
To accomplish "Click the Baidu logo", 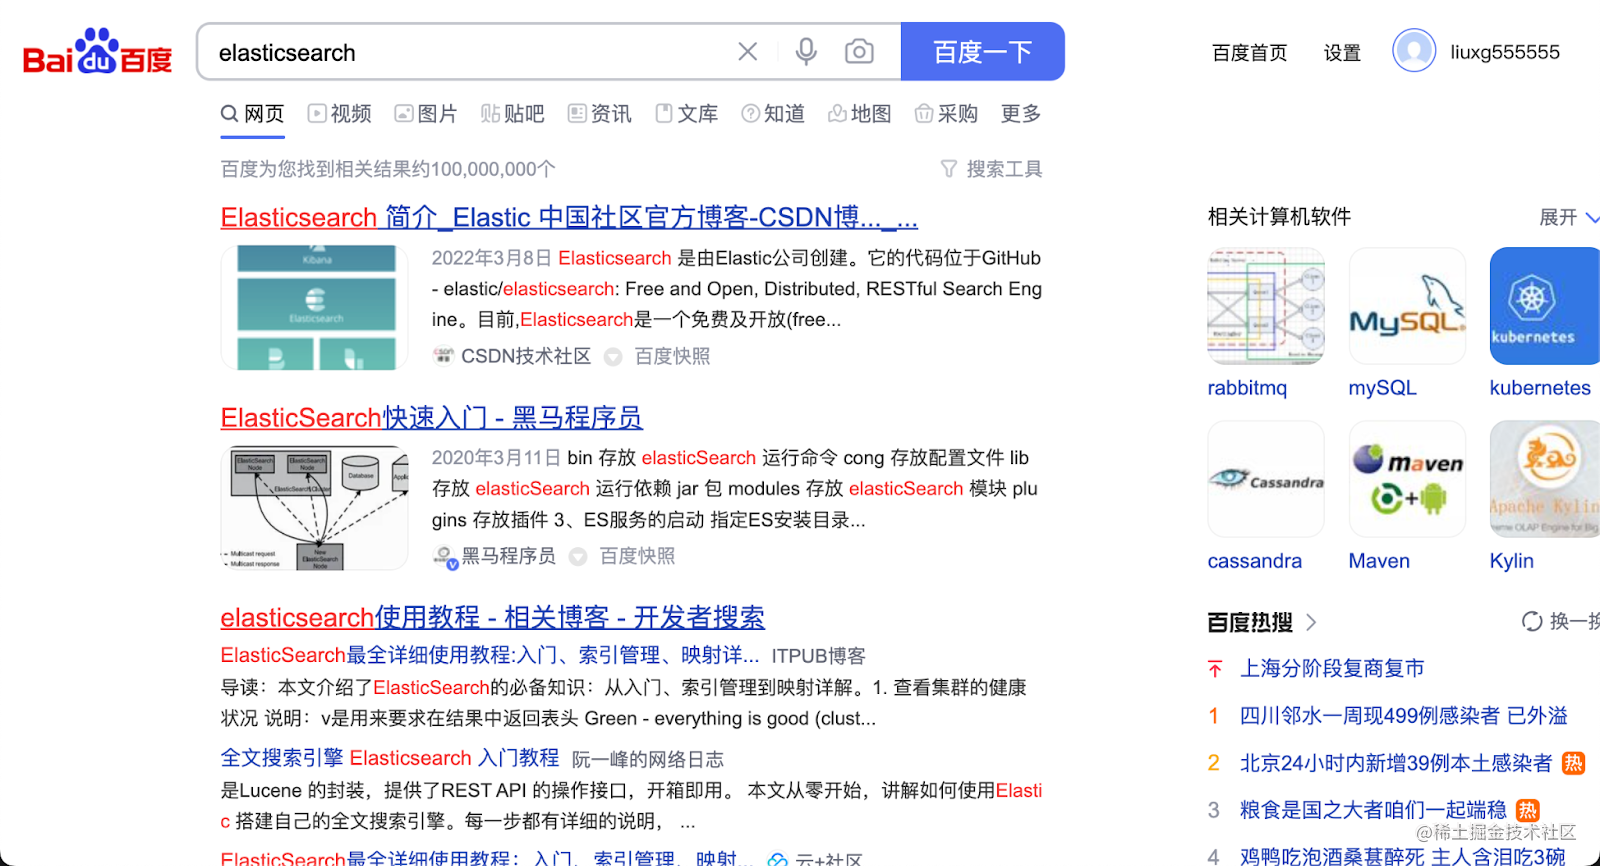I will 97,52.
